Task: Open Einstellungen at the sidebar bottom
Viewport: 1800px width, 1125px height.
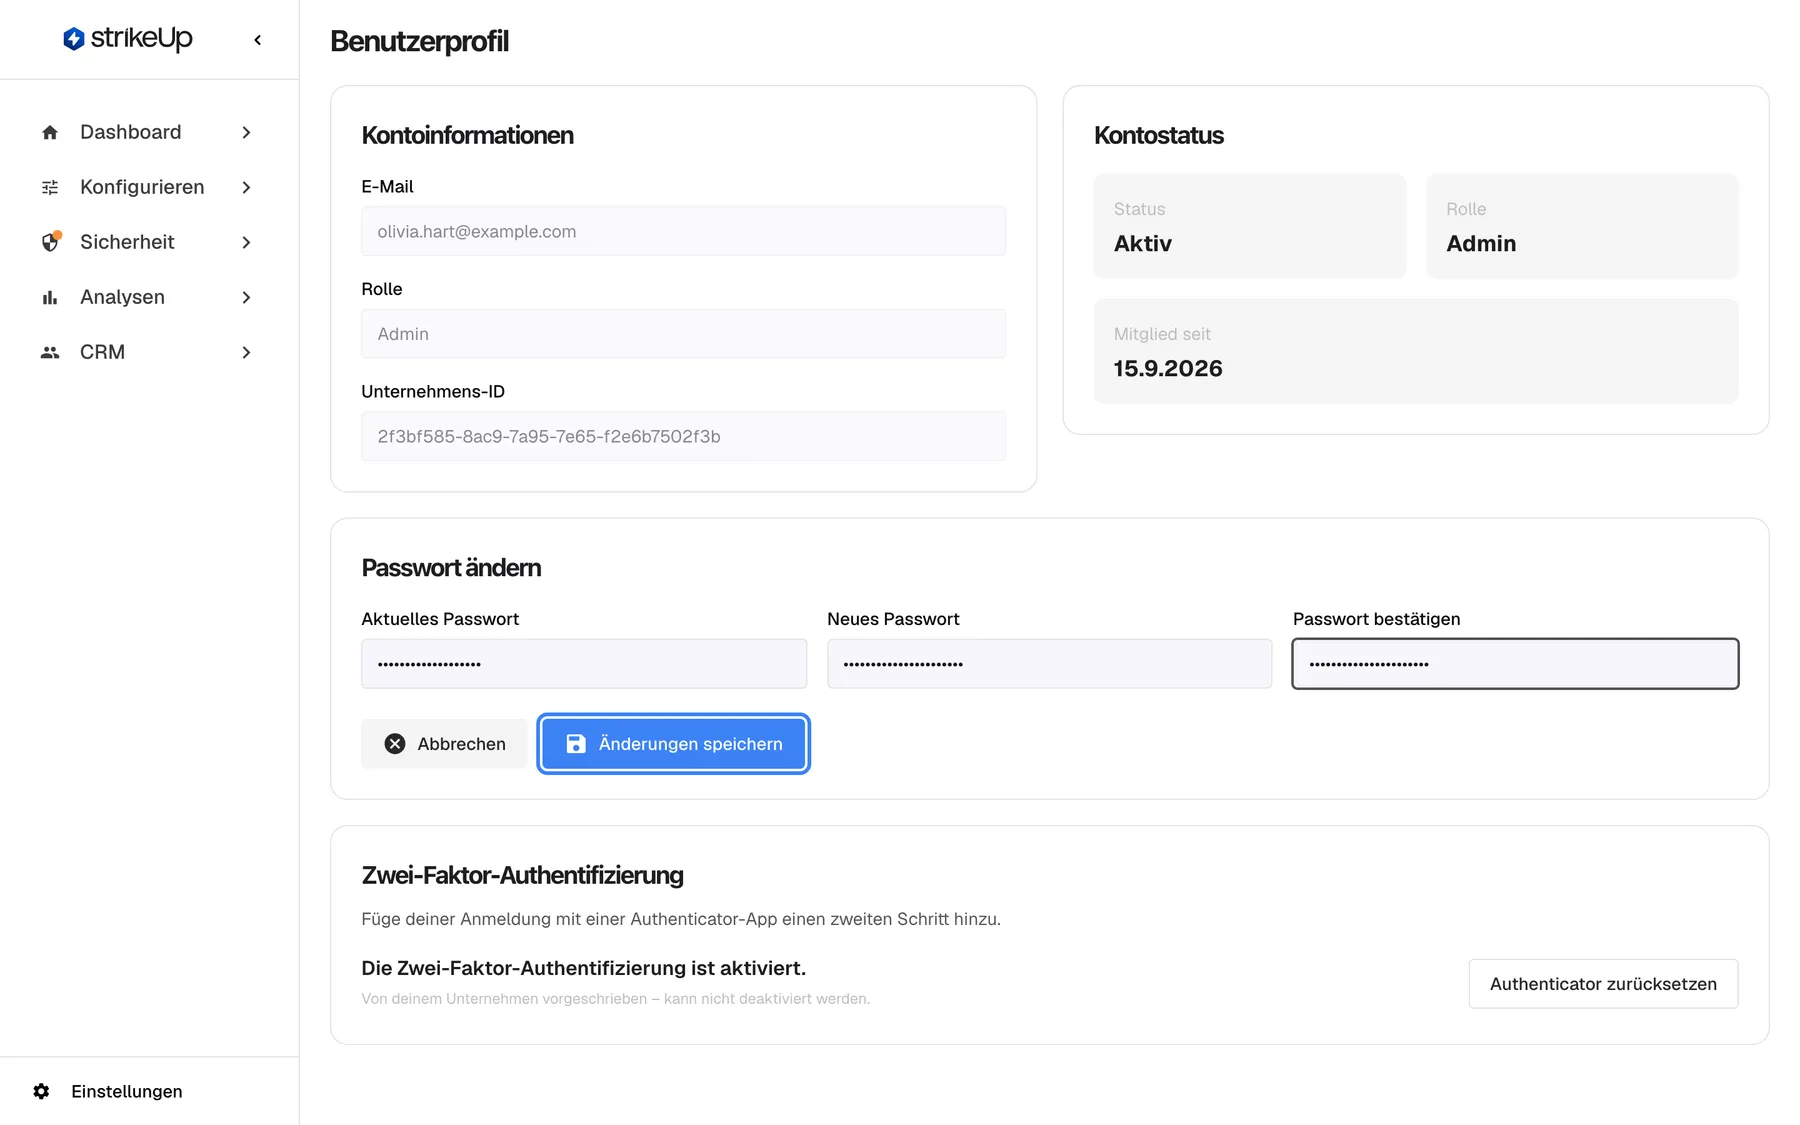Action: point(127,1091)
